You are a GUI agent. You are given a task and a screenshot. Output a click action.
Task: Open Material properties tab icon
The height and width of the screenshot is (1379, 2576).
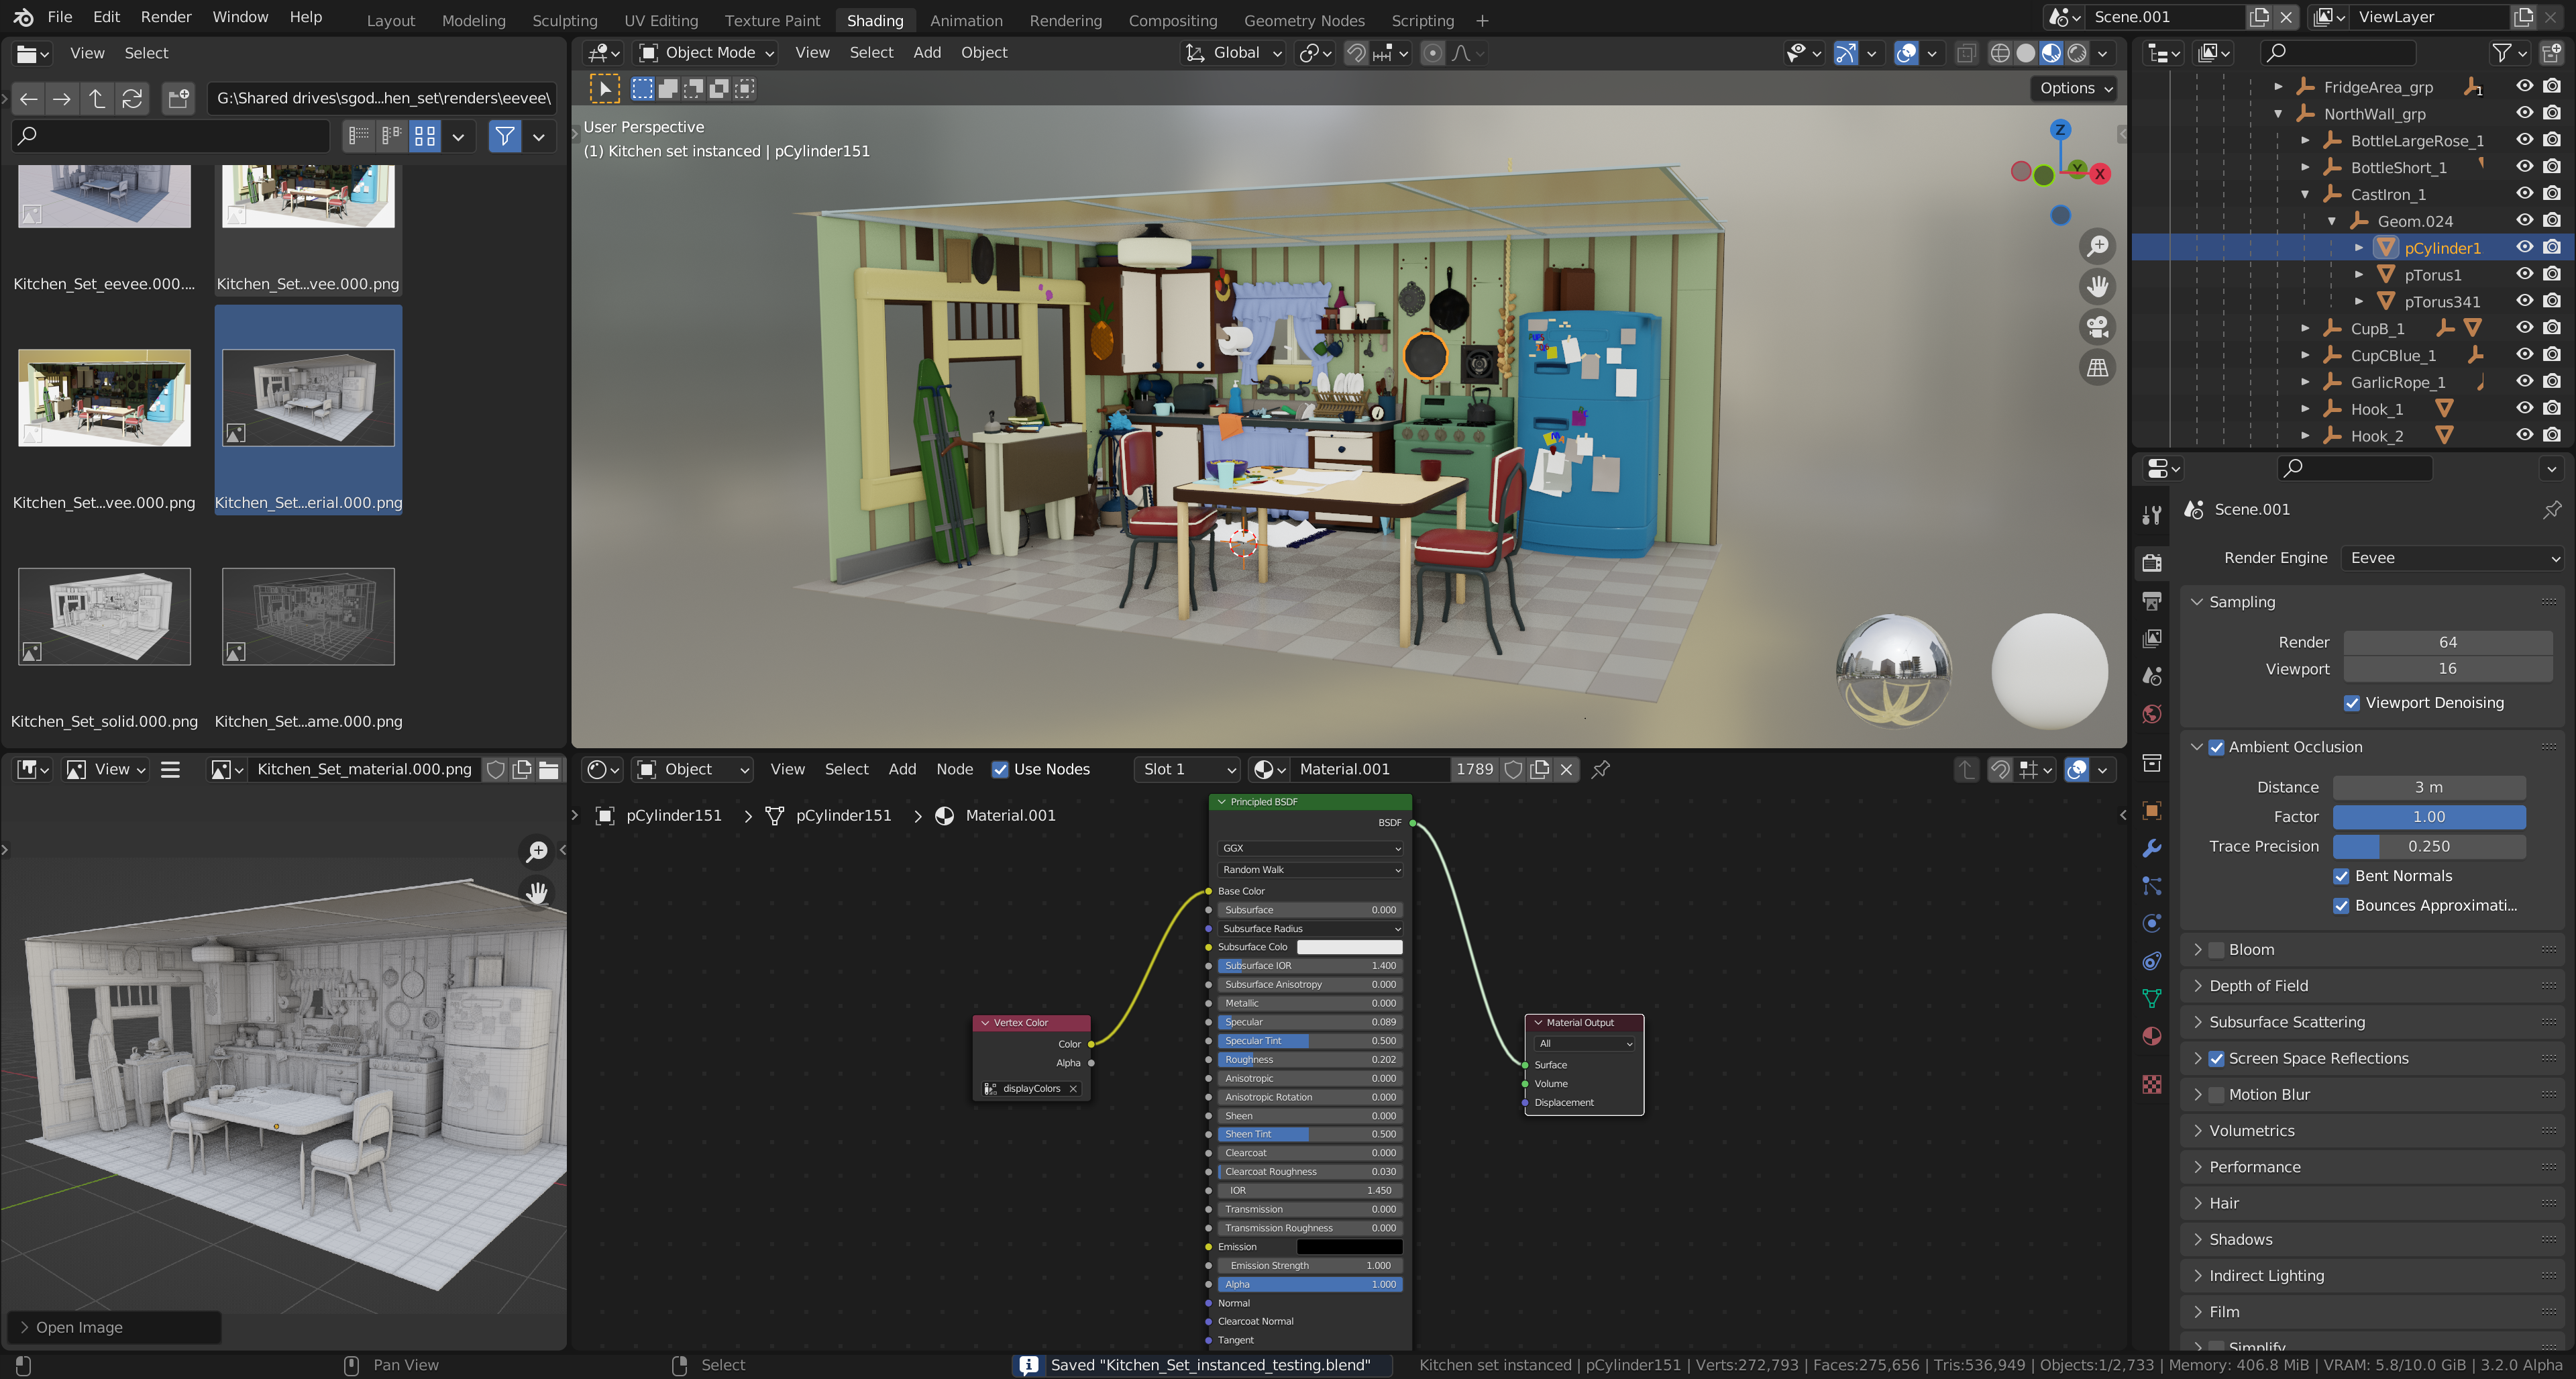[2152, 1036]
